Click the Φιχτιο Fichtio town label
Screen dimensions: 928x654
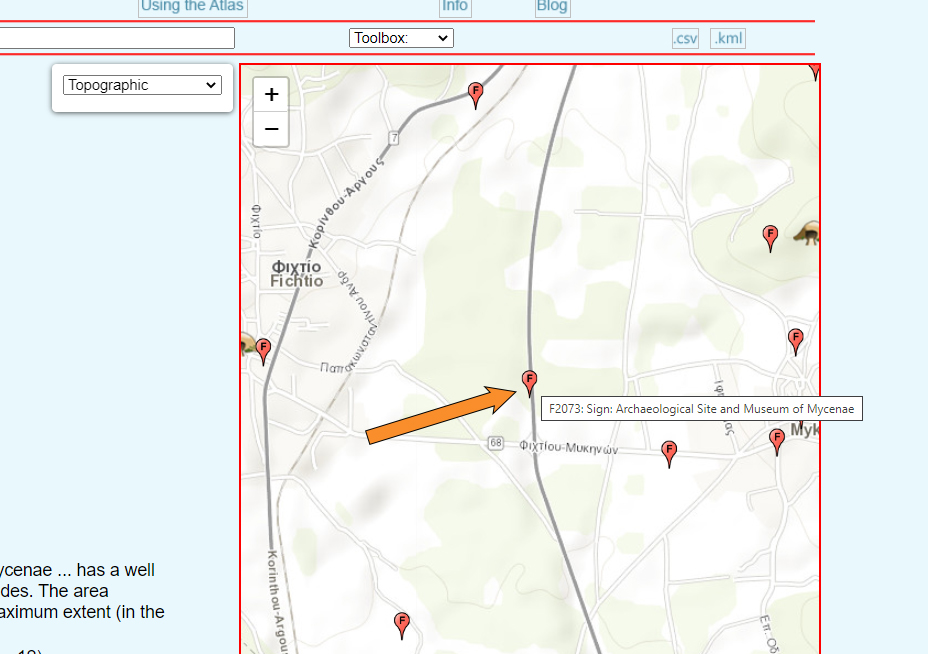click(297, 274)
